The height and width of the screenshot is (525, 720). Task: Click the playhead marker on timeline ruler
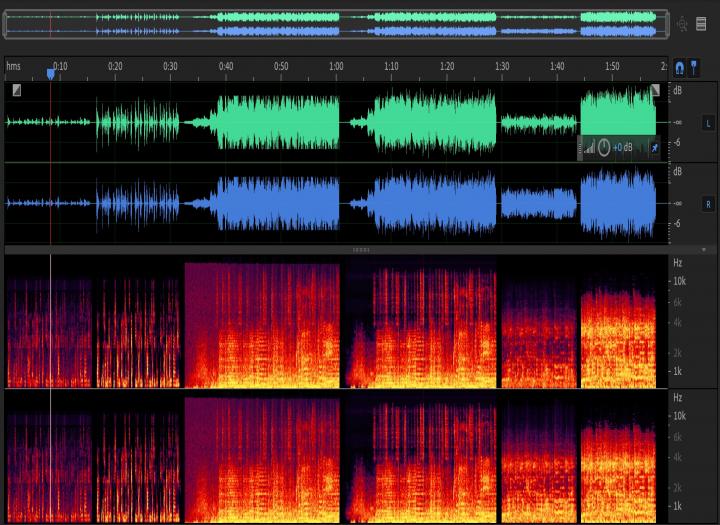[51, 72]
